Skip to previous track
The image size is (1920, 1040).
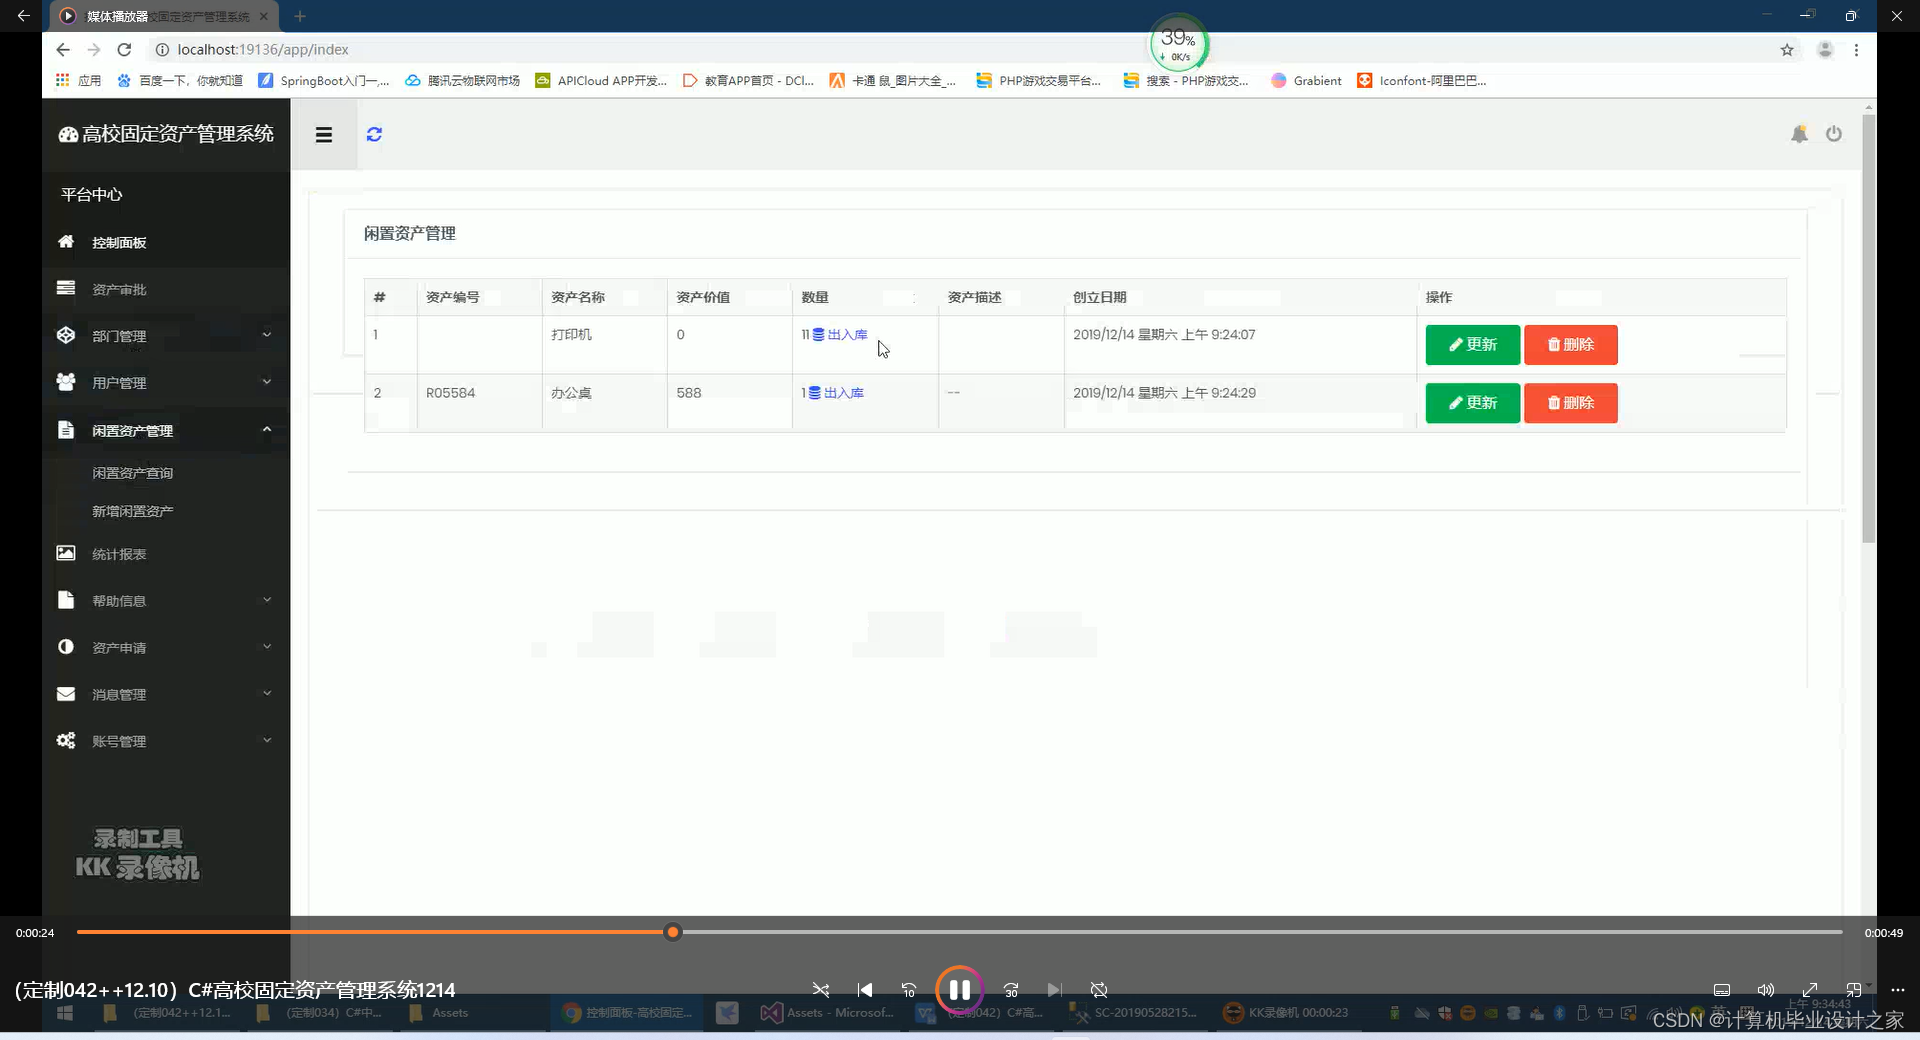point(865,990)
